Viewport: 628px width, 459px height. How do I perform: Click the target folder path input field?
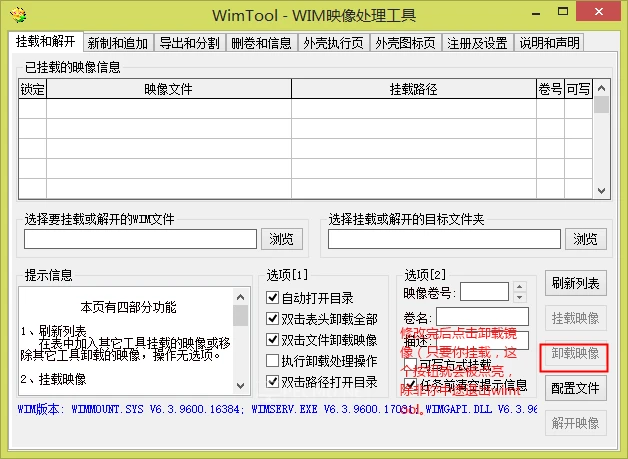click(444, 239)
